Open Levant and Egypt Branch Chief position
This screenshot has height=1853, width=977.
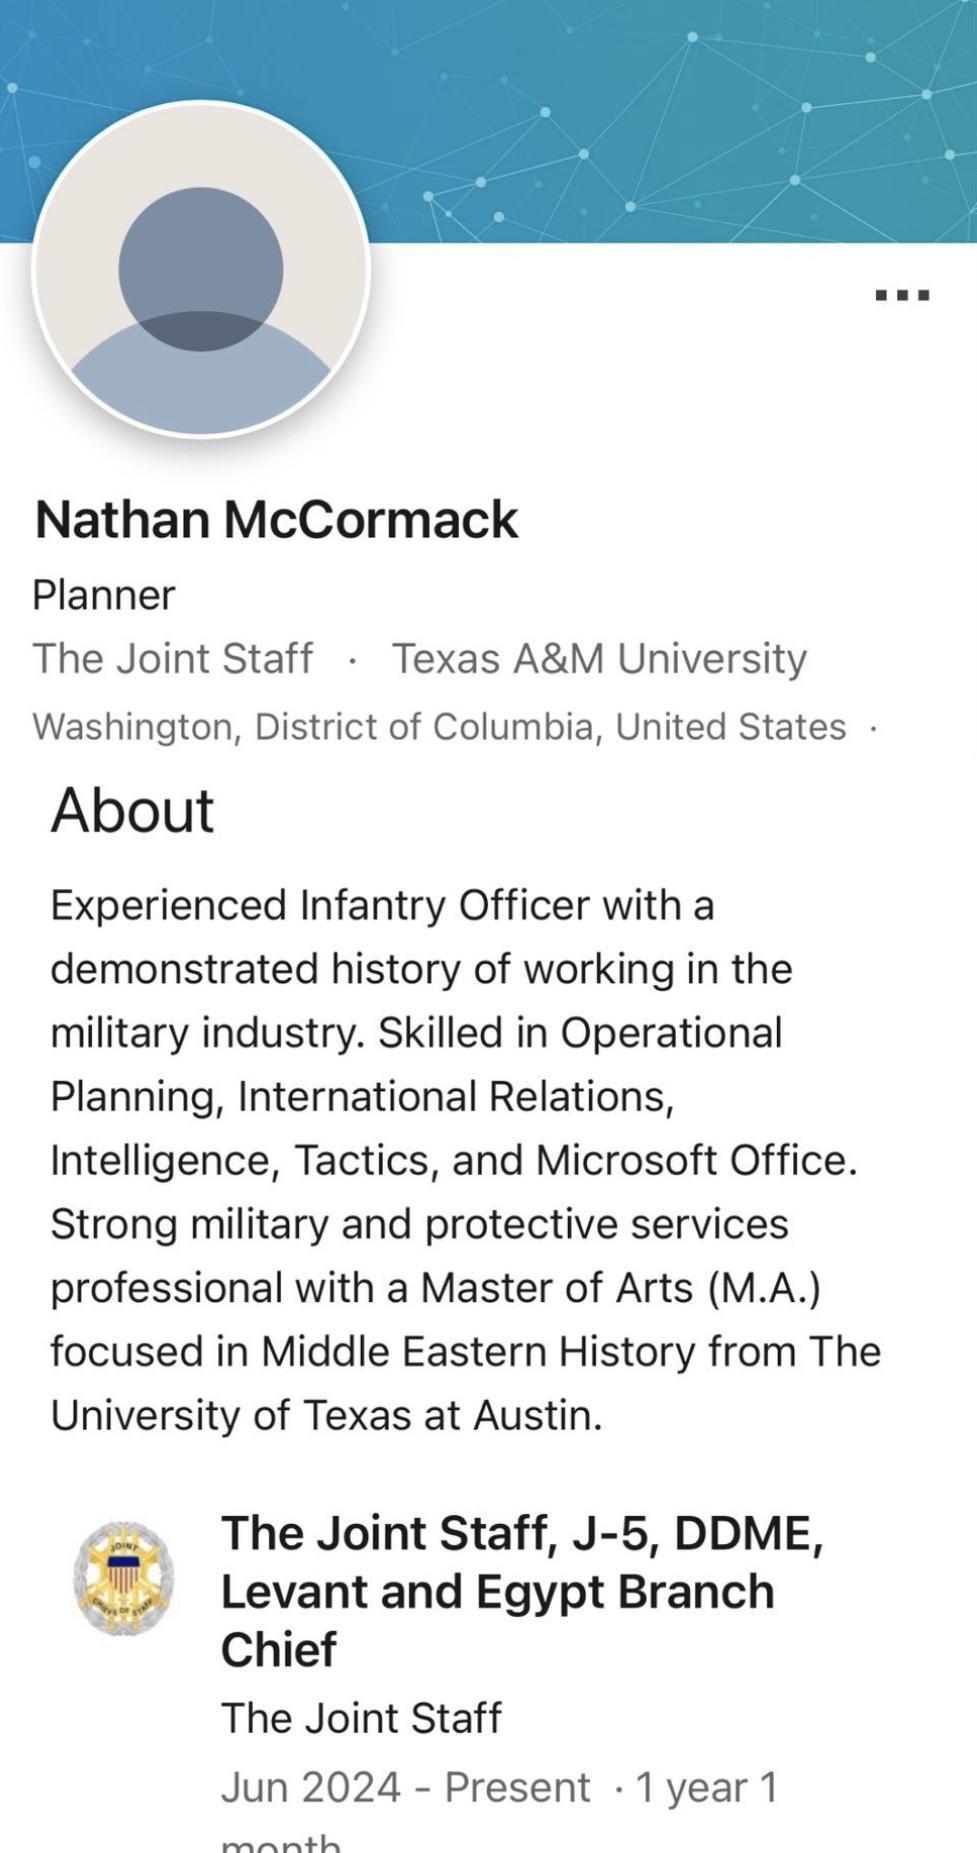point(522,1591)
